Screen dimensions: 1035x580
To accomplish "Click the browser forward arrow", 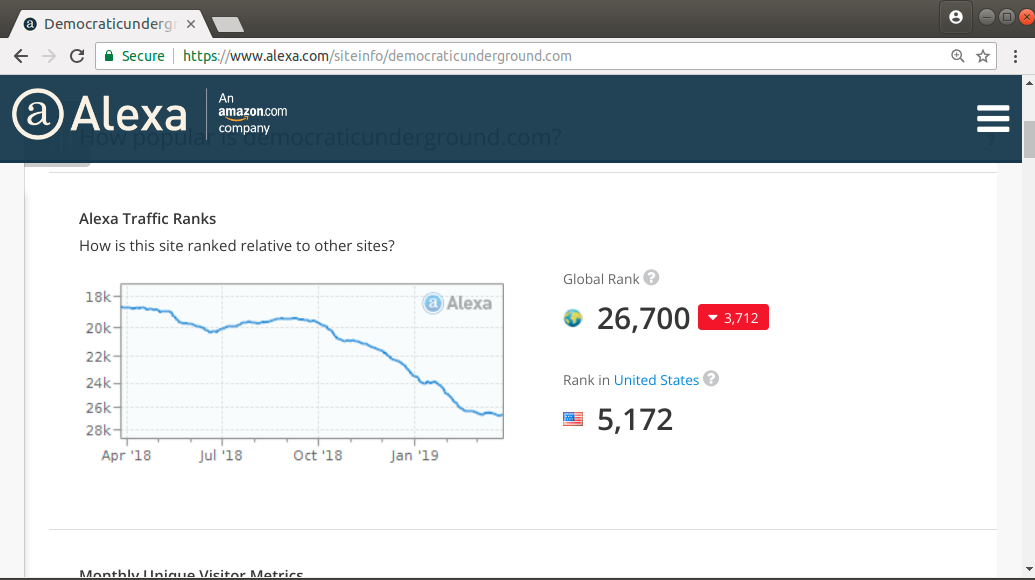I will click(49, 56).
